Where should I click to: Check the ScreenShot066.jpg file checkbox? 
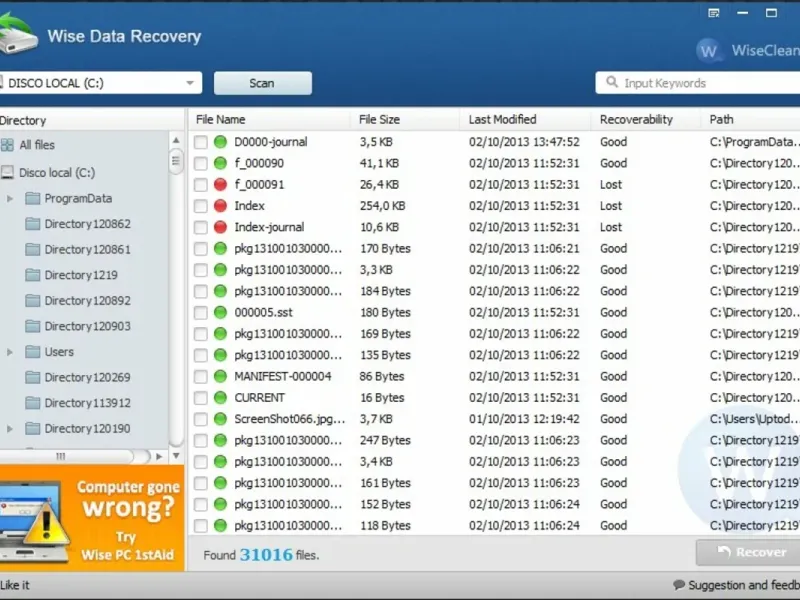pyautogui.click(x=201, y=419)
